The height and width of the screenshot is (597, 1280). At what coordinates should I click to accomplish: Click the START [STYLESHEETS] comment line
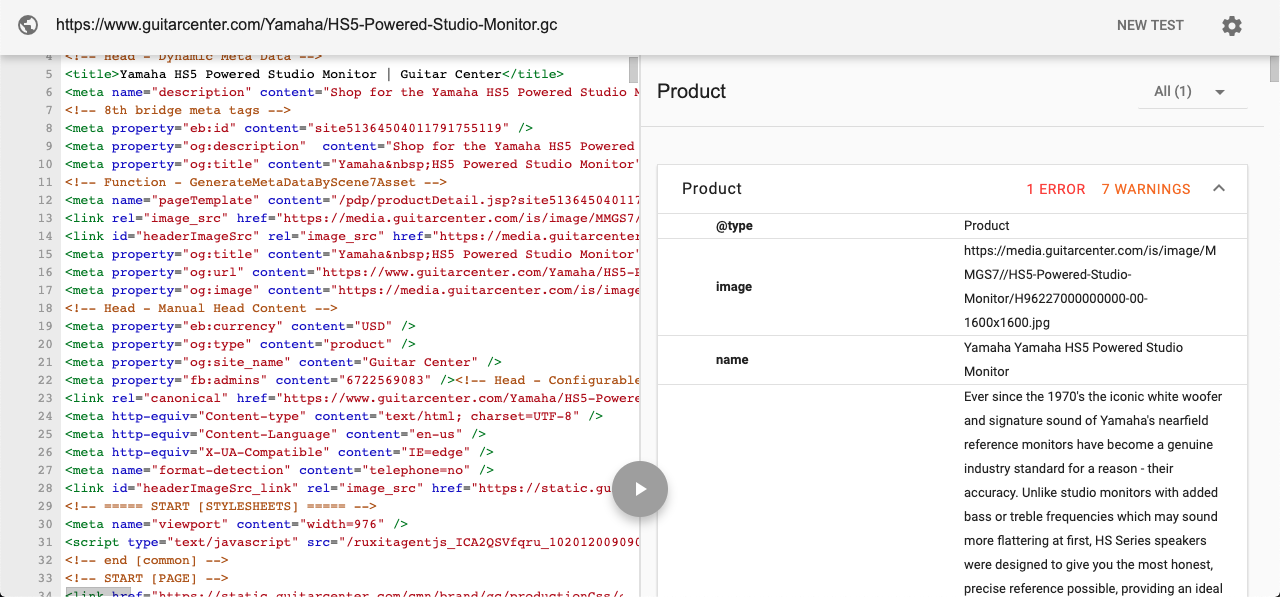point(220,506)
